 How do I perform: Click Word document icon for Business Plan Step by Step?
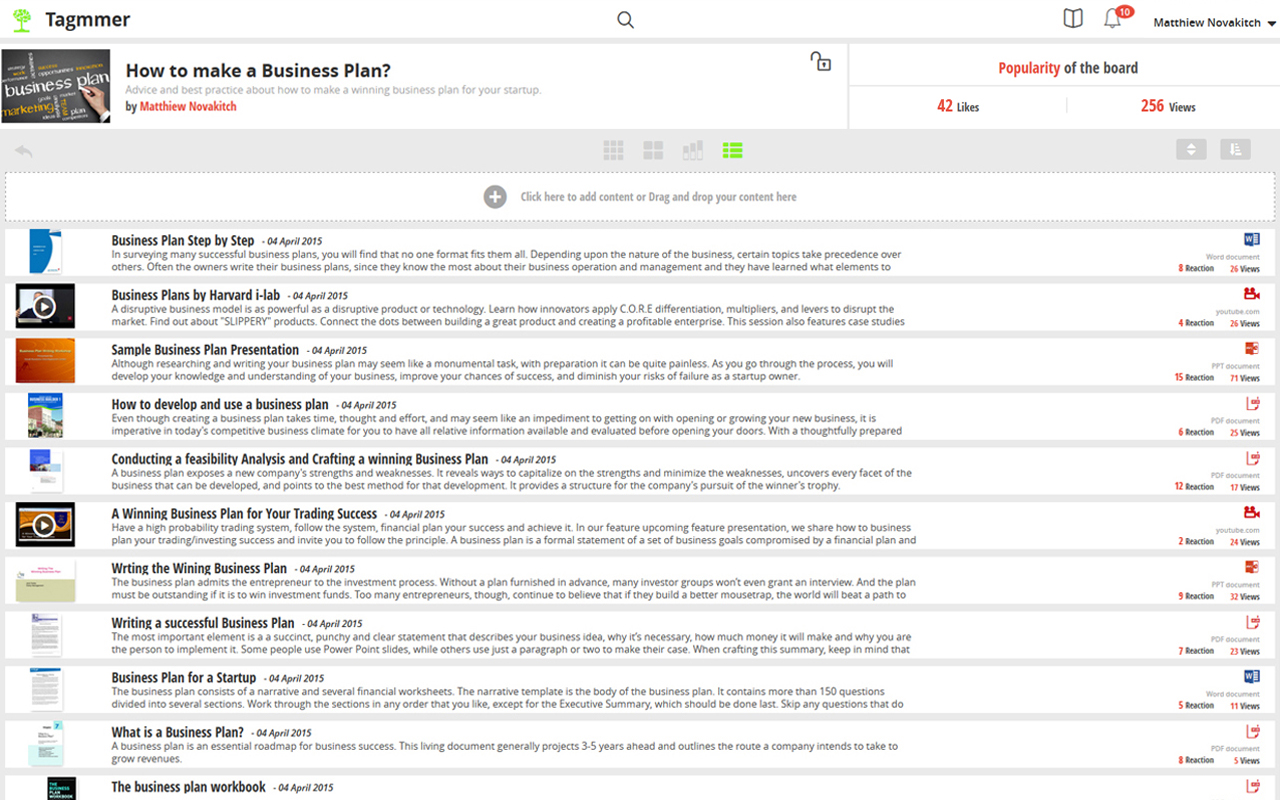point(1251,240)
